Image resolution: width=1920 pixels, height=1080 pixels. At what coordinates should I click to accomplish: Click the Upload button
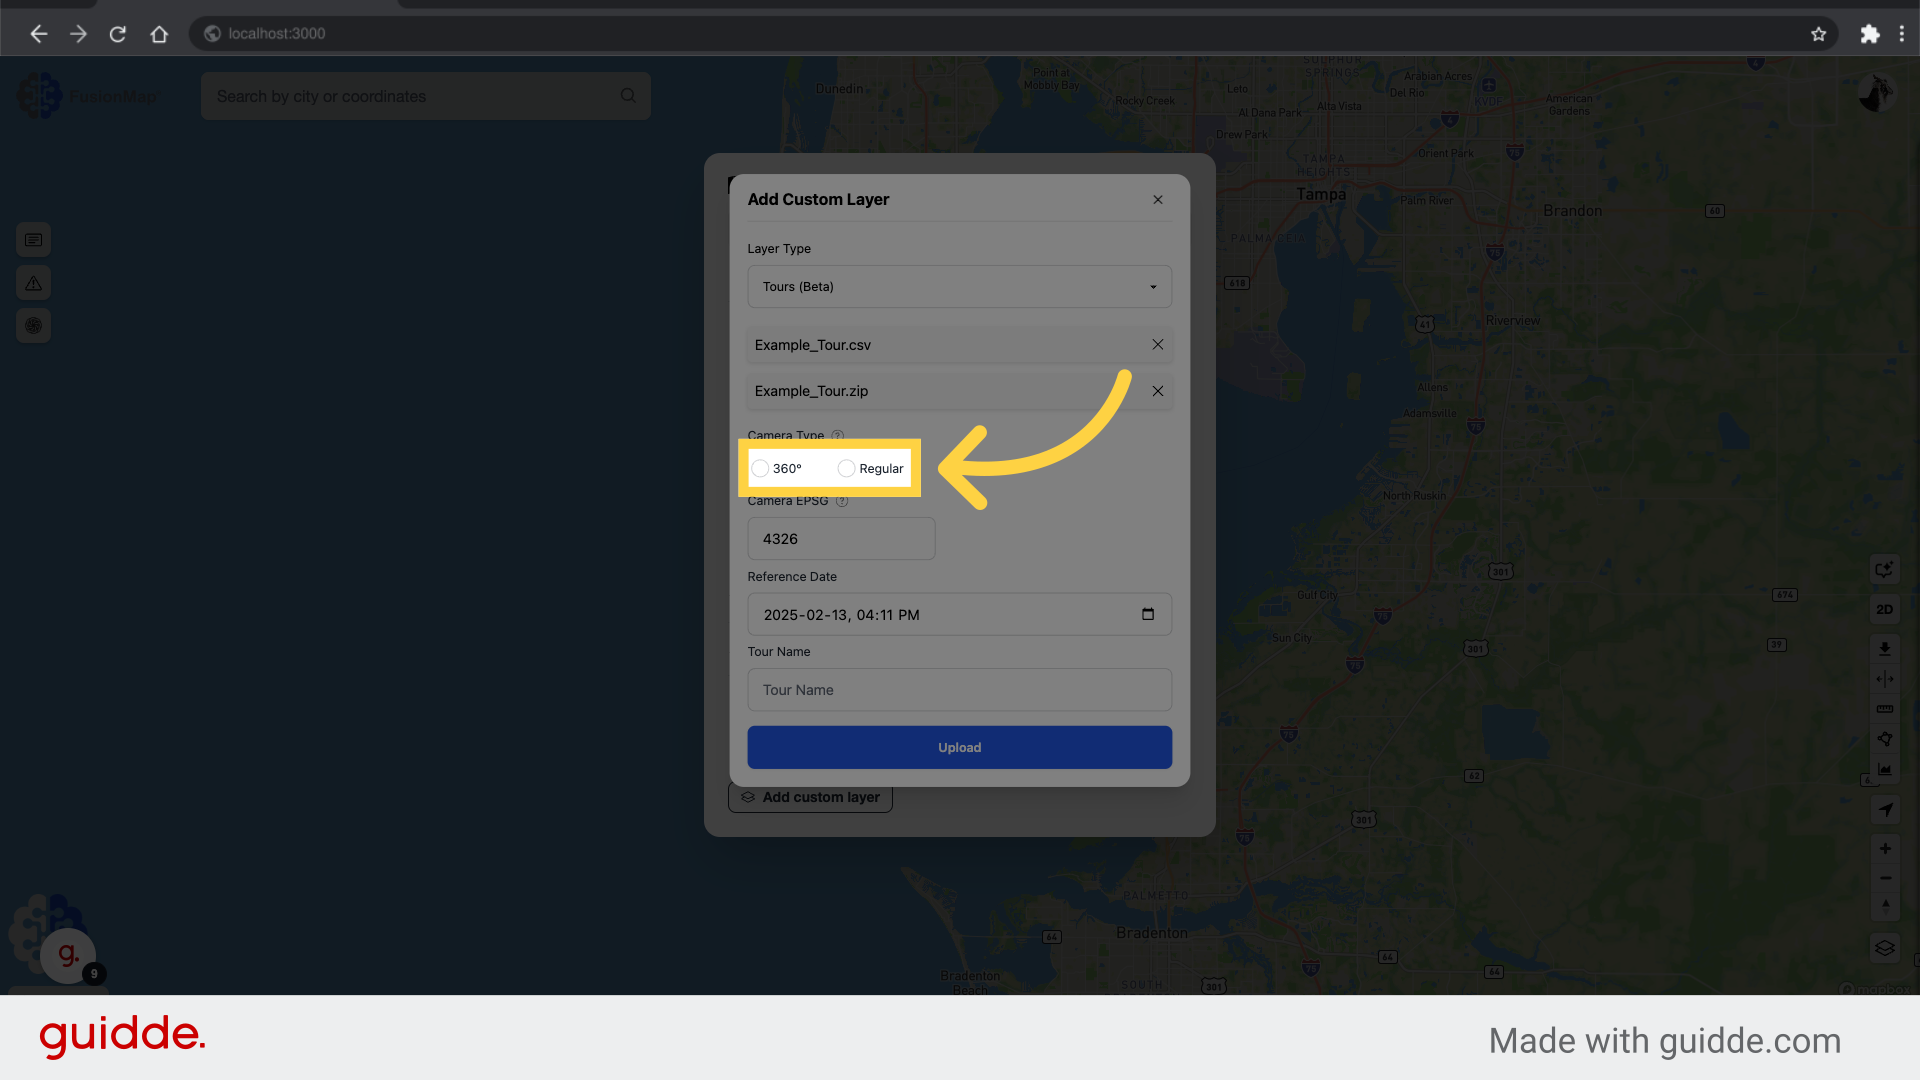[x=959, y=747]
